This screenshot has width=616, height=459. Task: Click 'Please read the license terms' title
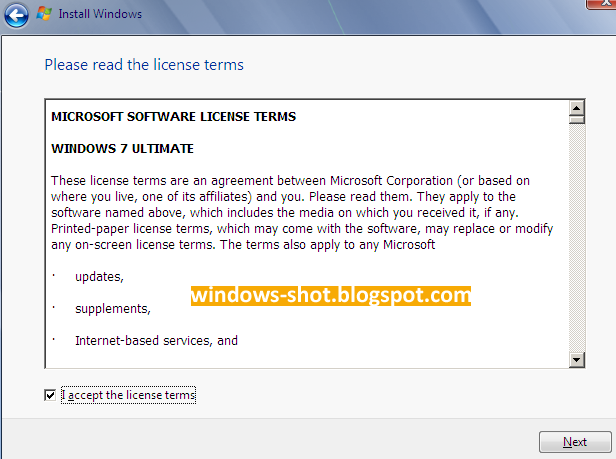144,65
